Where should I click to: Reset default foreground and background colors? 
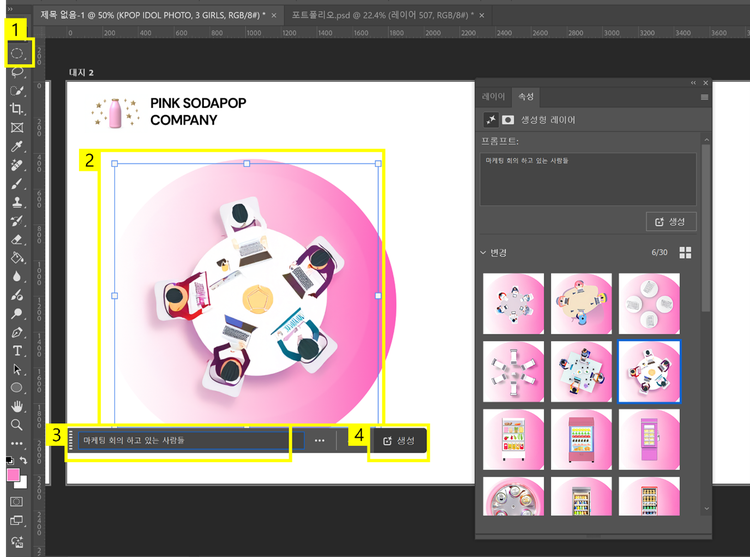point(10,460)
